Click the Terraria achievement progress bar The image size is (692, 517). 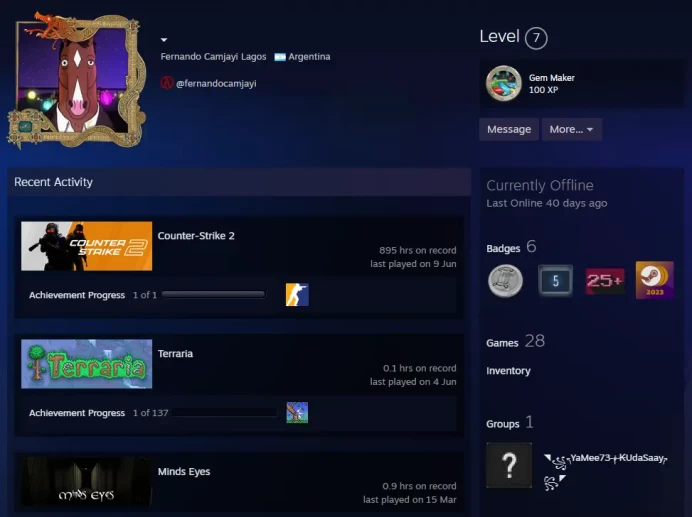[224, 412]
